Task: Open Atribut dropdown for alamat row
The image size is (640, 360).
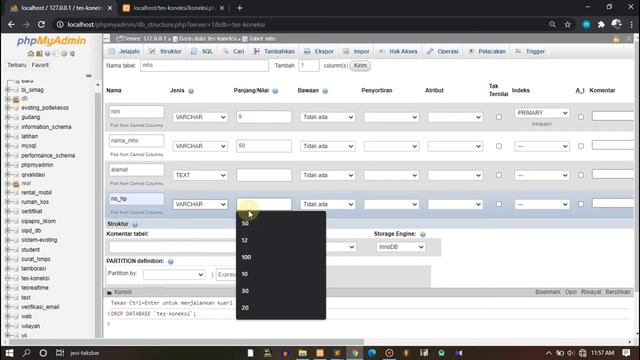Action: [455, 175]
